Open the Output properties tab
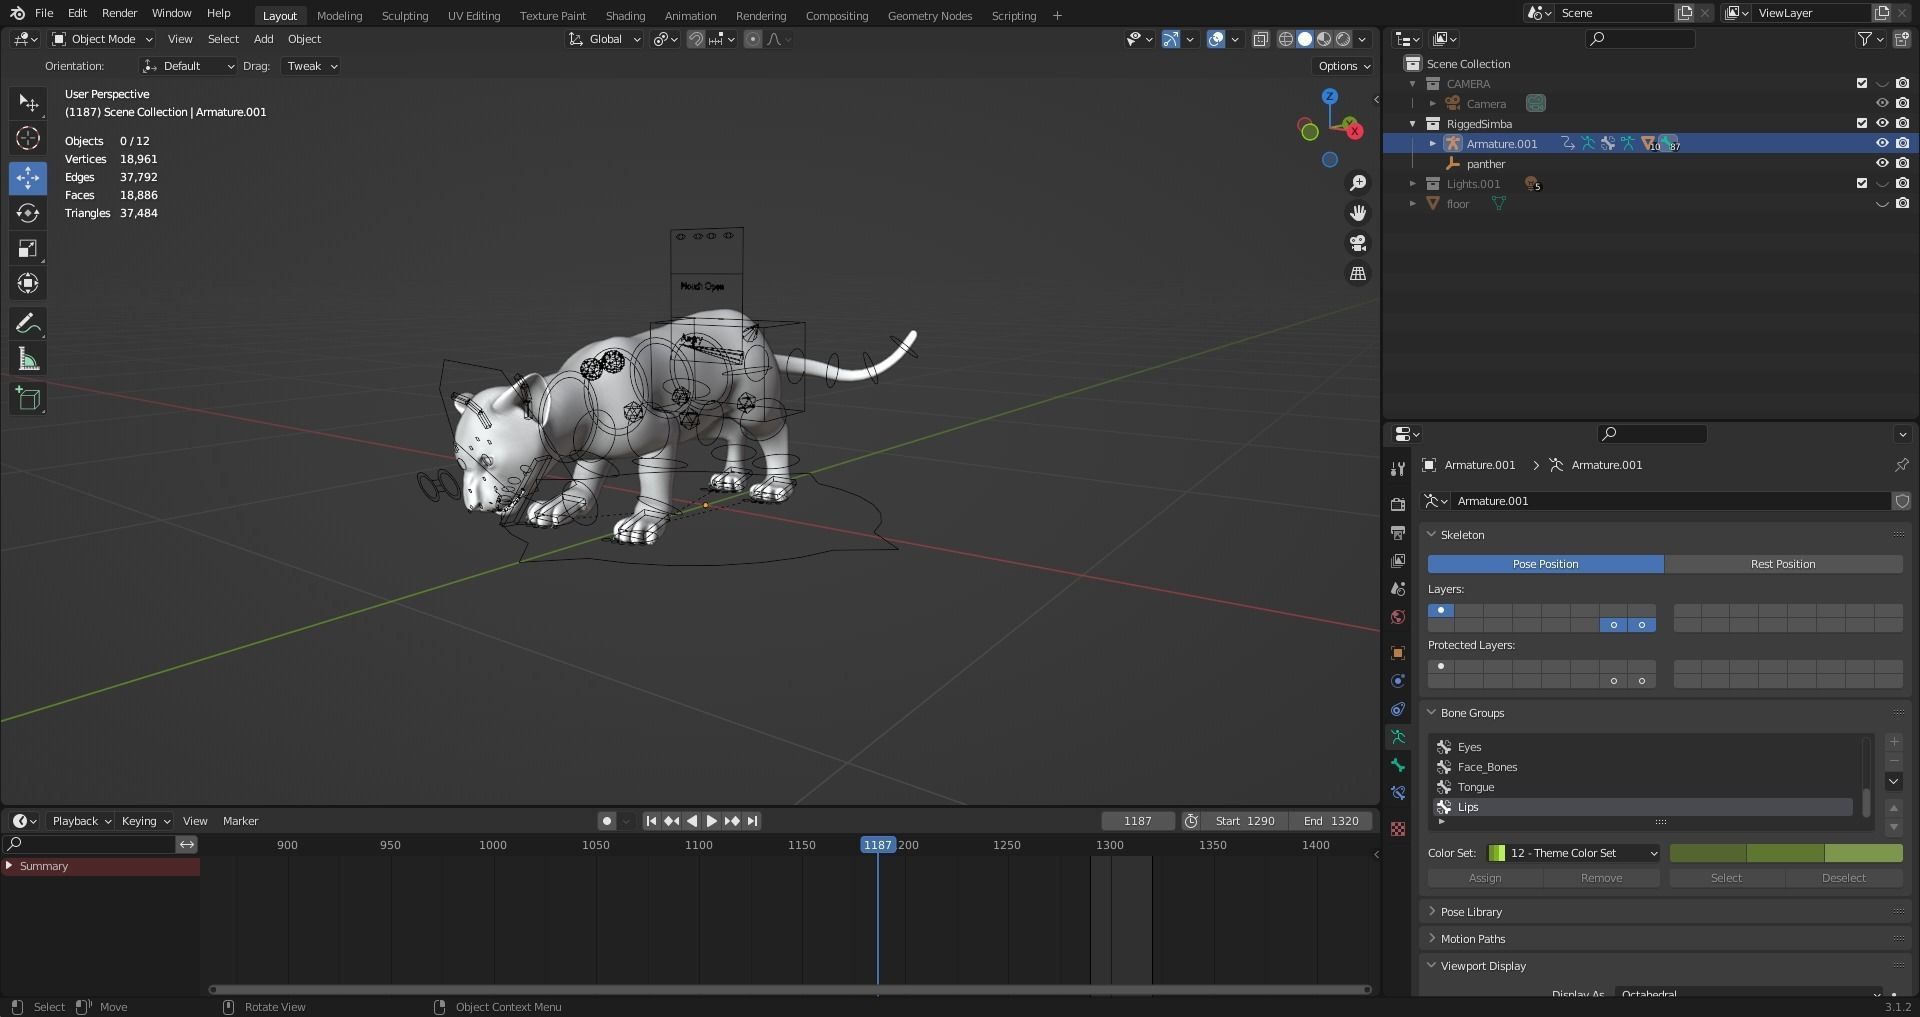This screenshot has width=1920, height=1017. pyautogui.click(x=1398, y=533)
